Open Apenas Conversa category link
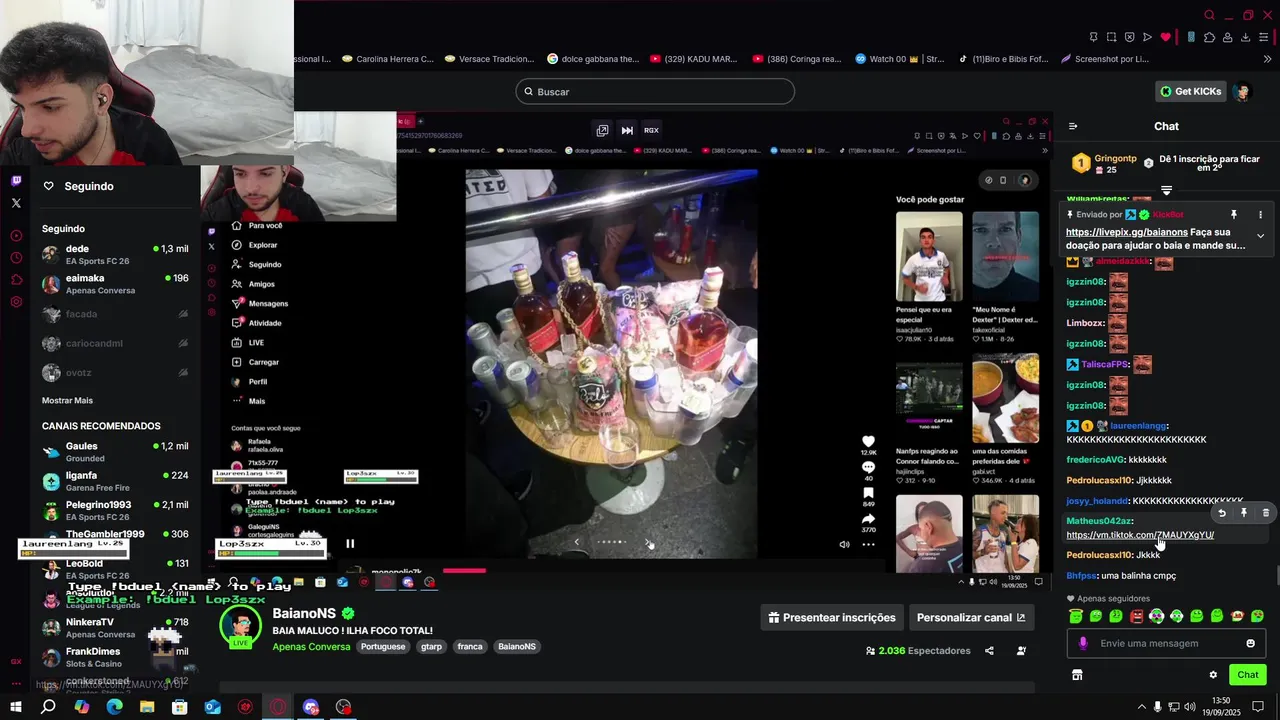 [x=311, y=647]
